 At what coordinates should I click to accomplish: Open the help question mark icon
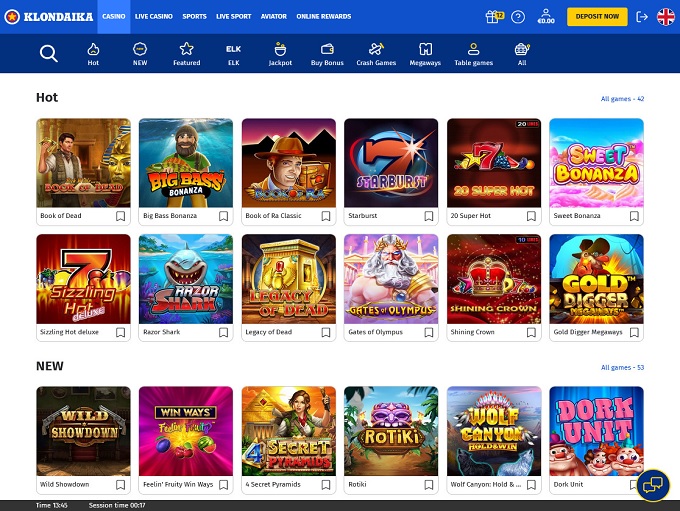tap(518, 17)
